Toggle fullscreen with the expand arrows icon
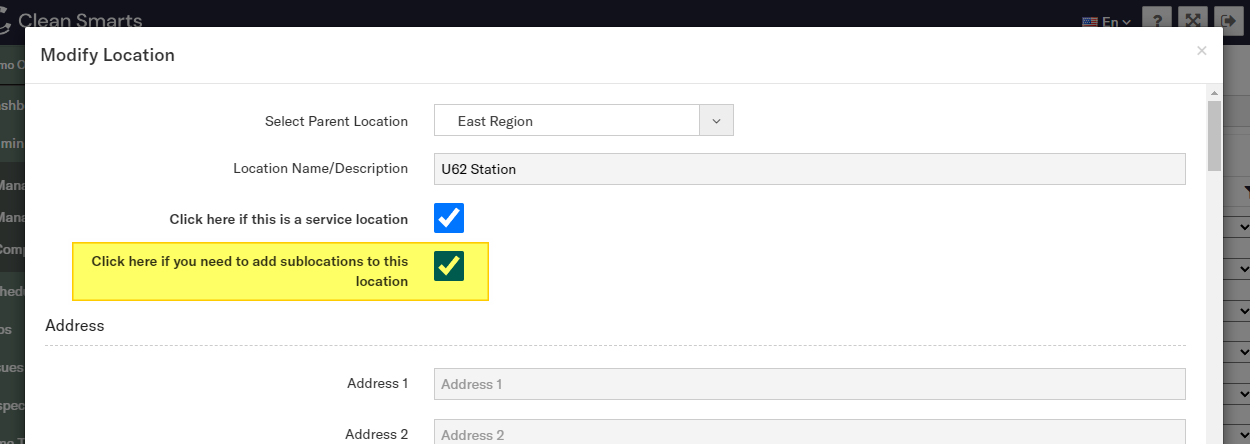The height and width of the screenshot is (444, 1250). tap(1192, 20)
